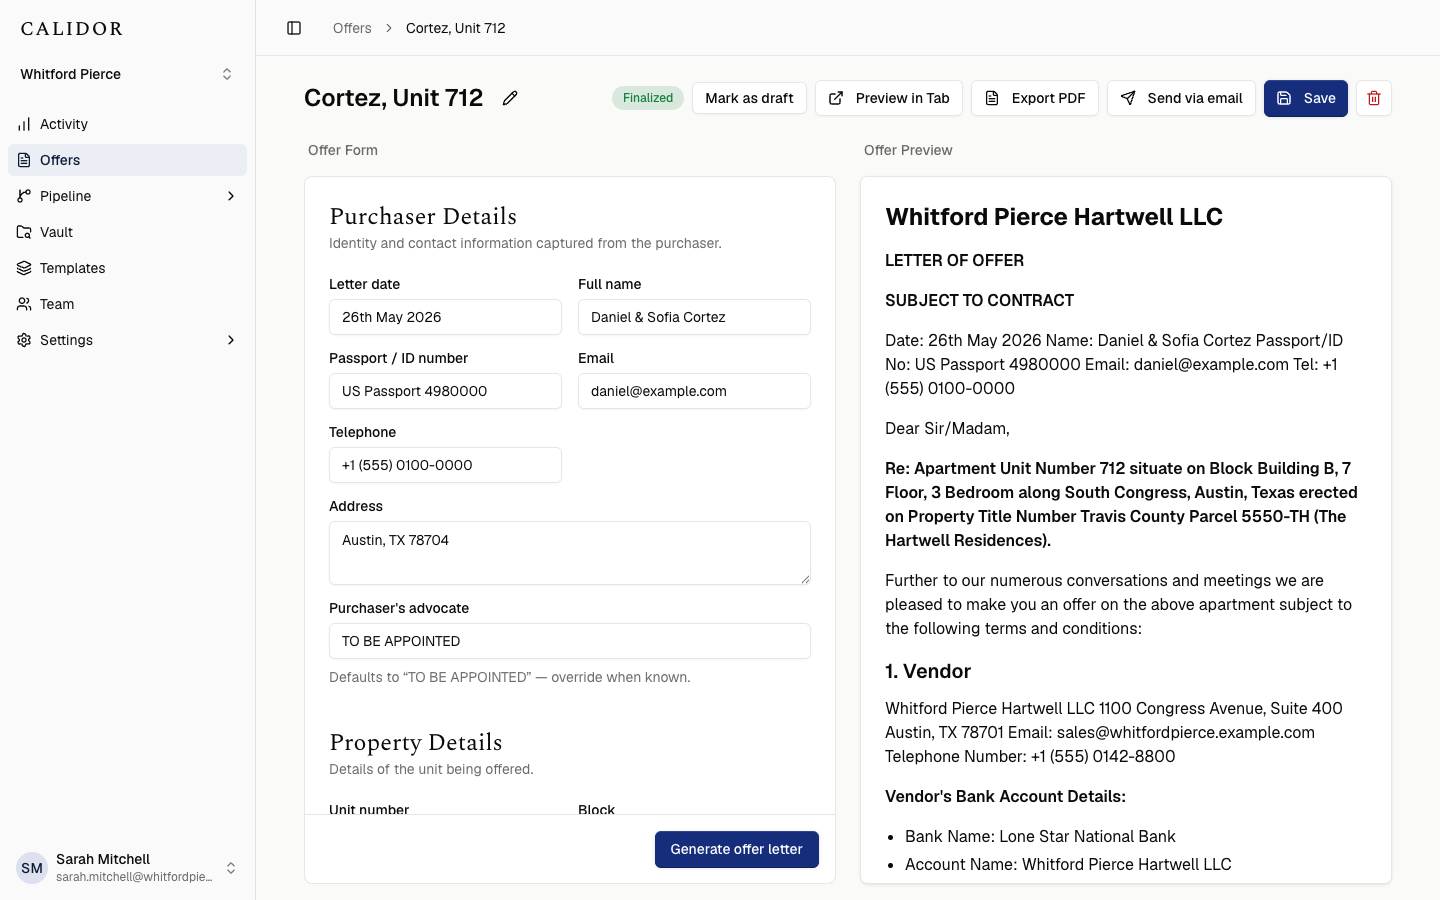Click inside the Address text area
Image resolution: width=1440 pixels, height=900 pixels.
pos(570,553)
